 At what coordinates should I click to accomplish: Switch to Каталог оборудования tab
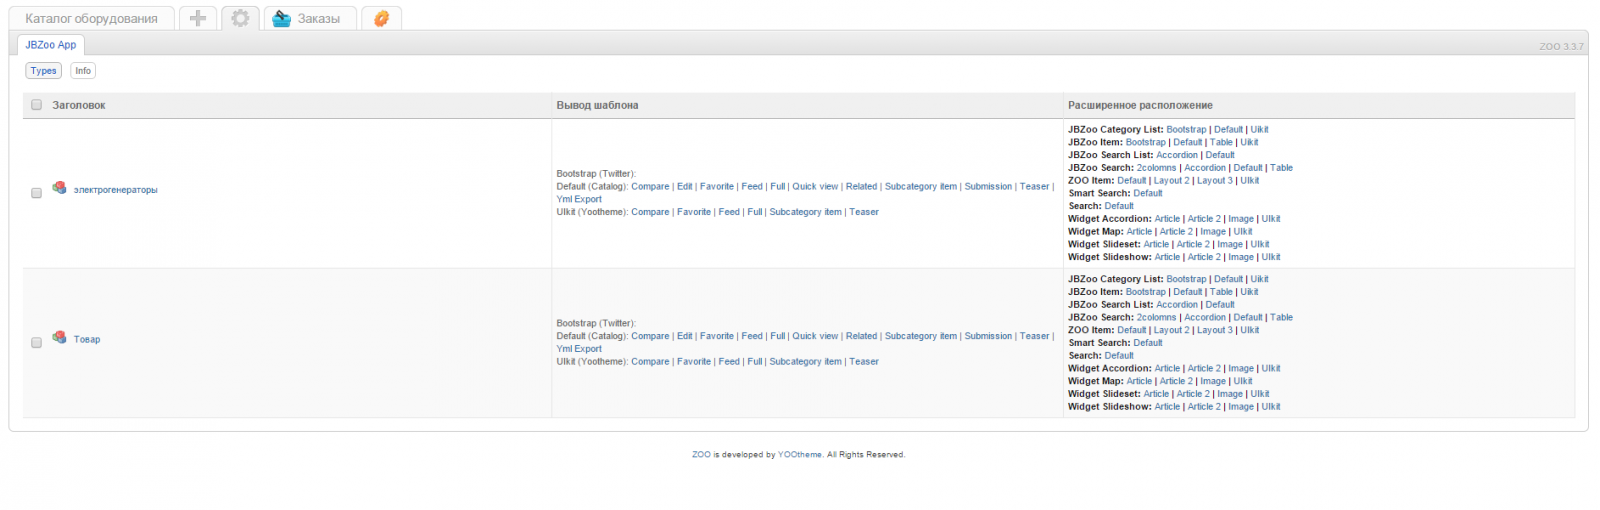click(x=91, y=18)
